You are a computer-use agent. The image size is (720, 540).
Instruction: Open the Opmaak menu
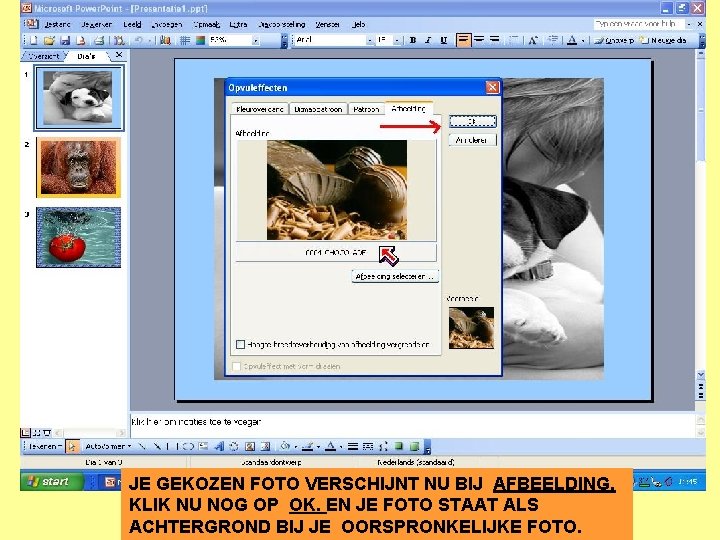(x=206, y=24)
